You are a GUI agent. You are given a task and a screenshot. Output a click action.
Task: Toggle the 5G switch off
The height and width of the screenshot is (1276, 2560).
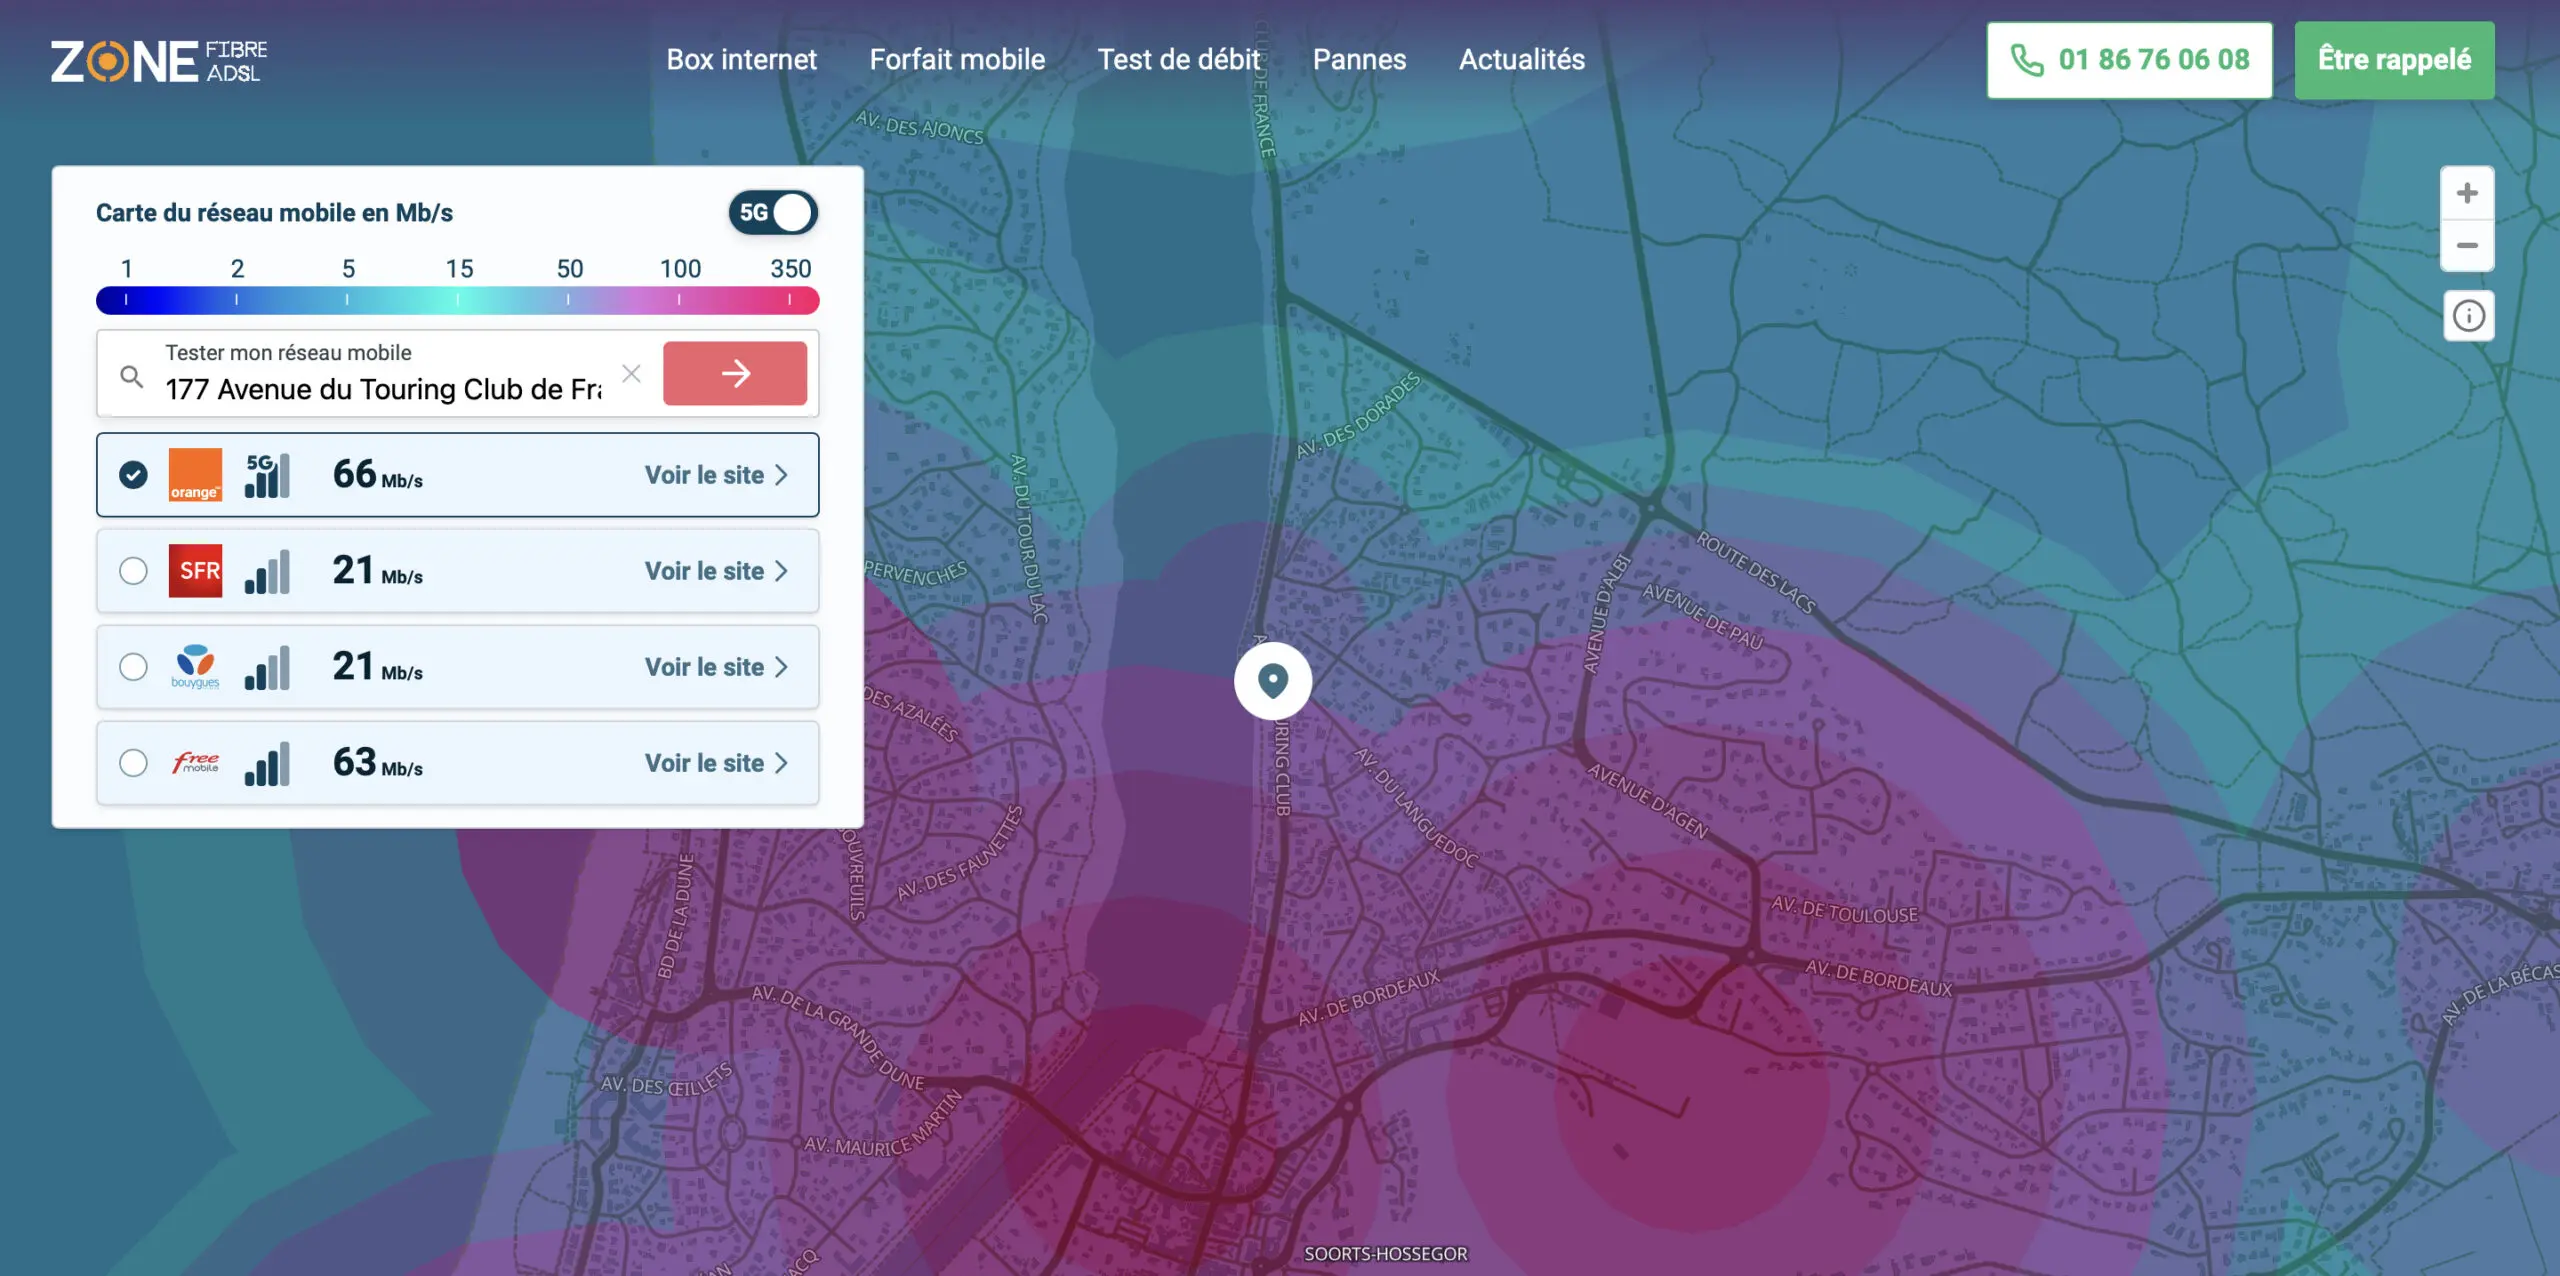tap(773, 213)
